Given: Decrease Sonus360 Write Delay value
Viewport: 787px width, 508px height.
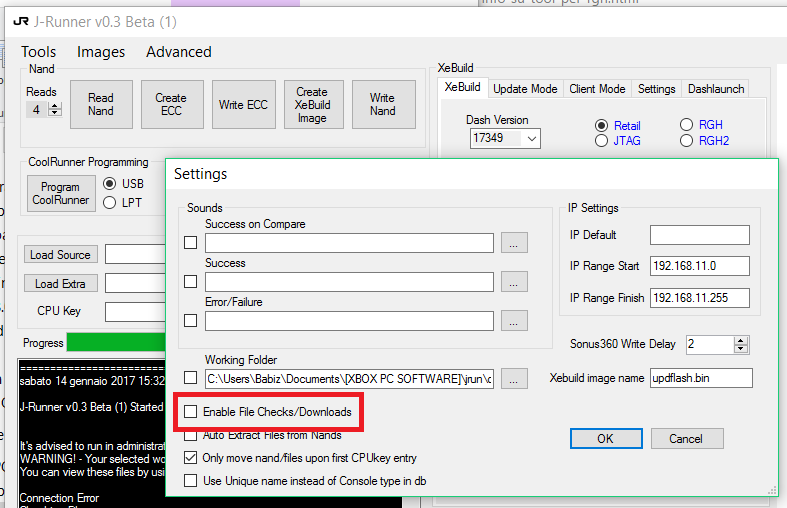Looking at the screenshot, I should (x=741, y=348).
